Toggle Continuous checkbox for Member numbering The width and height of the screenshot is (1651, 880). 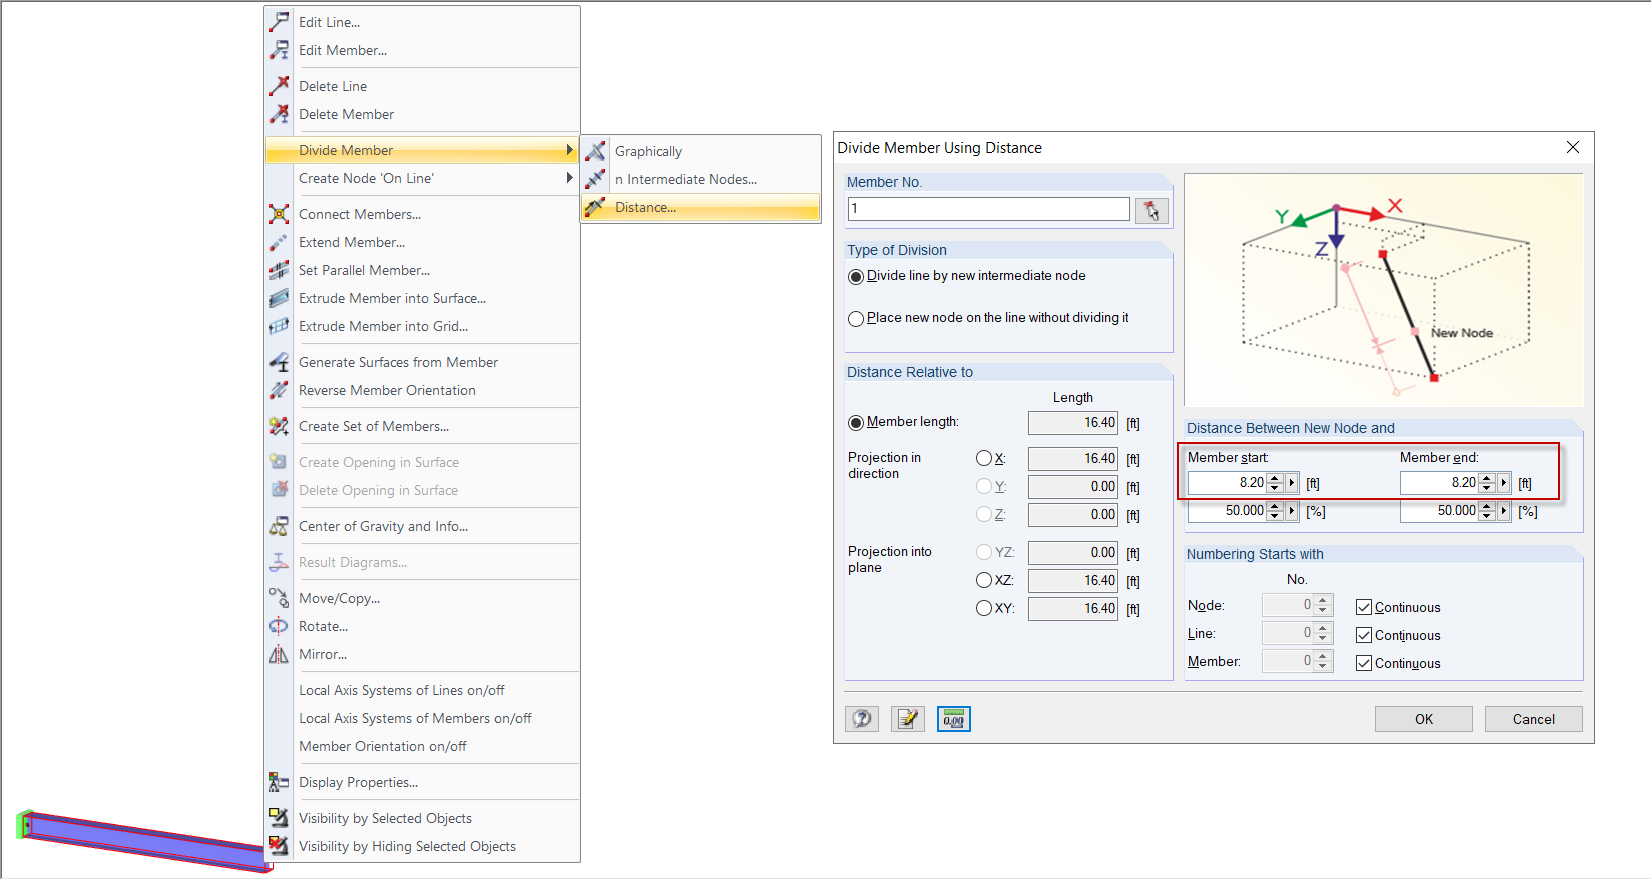1364,663
